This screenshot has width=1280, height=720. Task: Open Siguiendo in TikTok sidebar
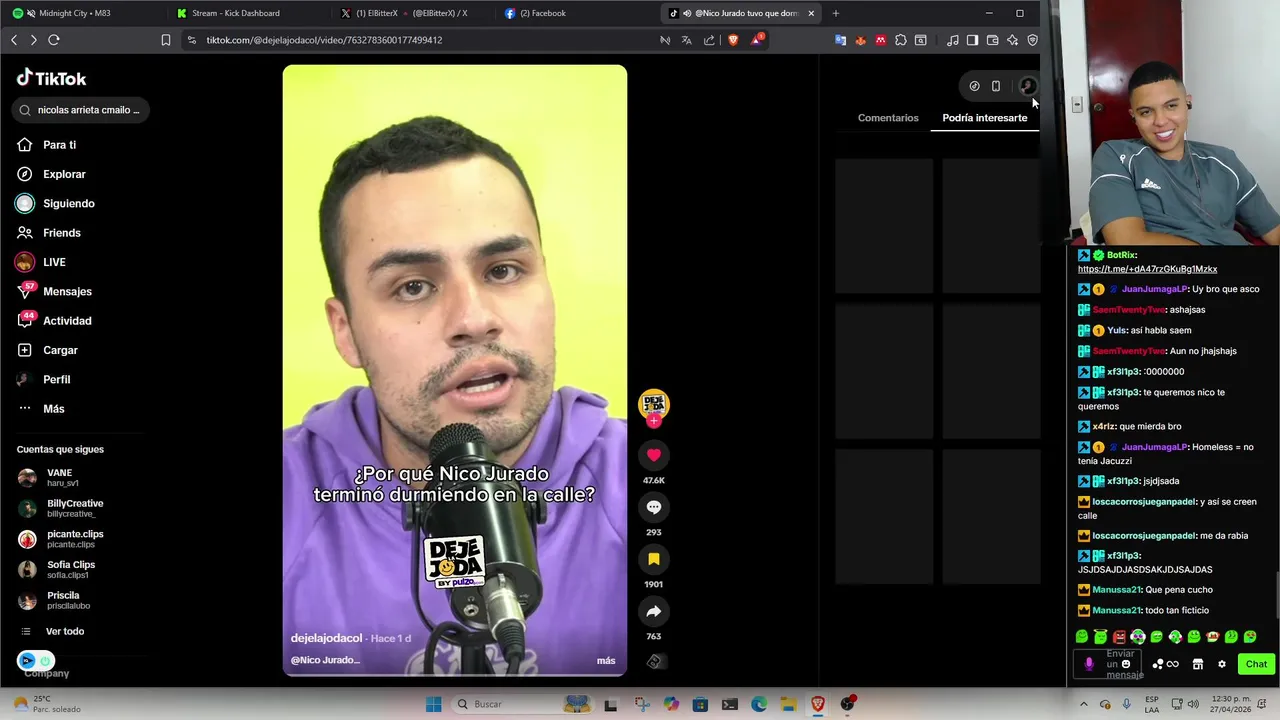(68, 203)
